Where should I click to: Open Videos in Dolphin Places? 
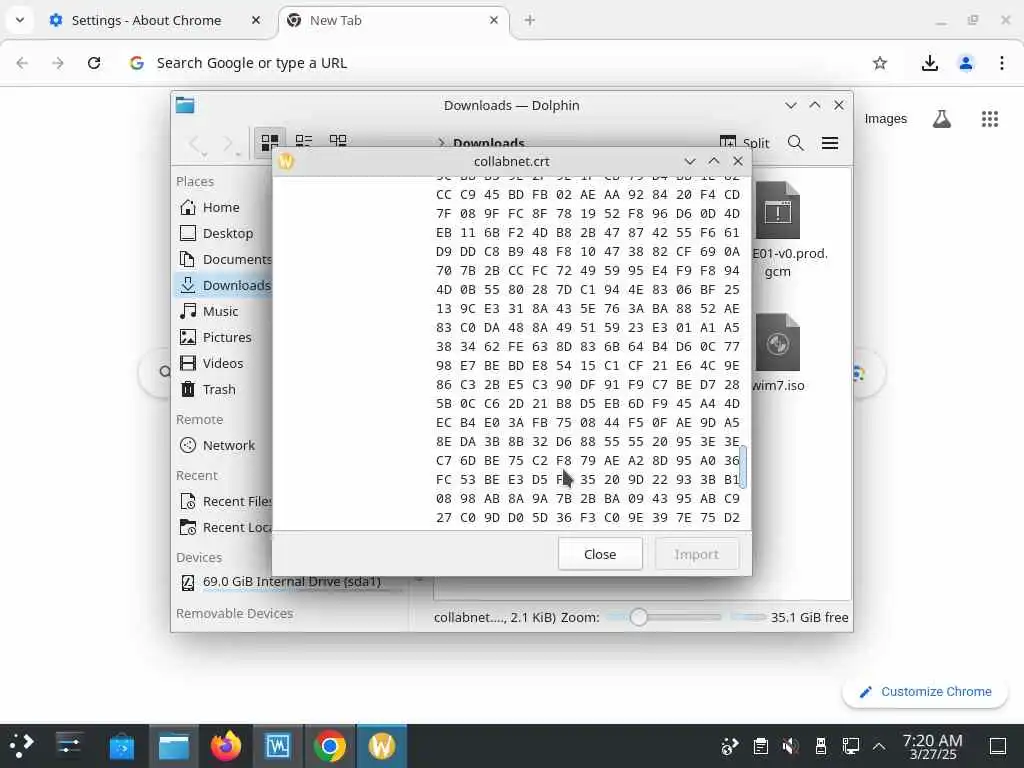pyautogui.click(x=223, y=364)
